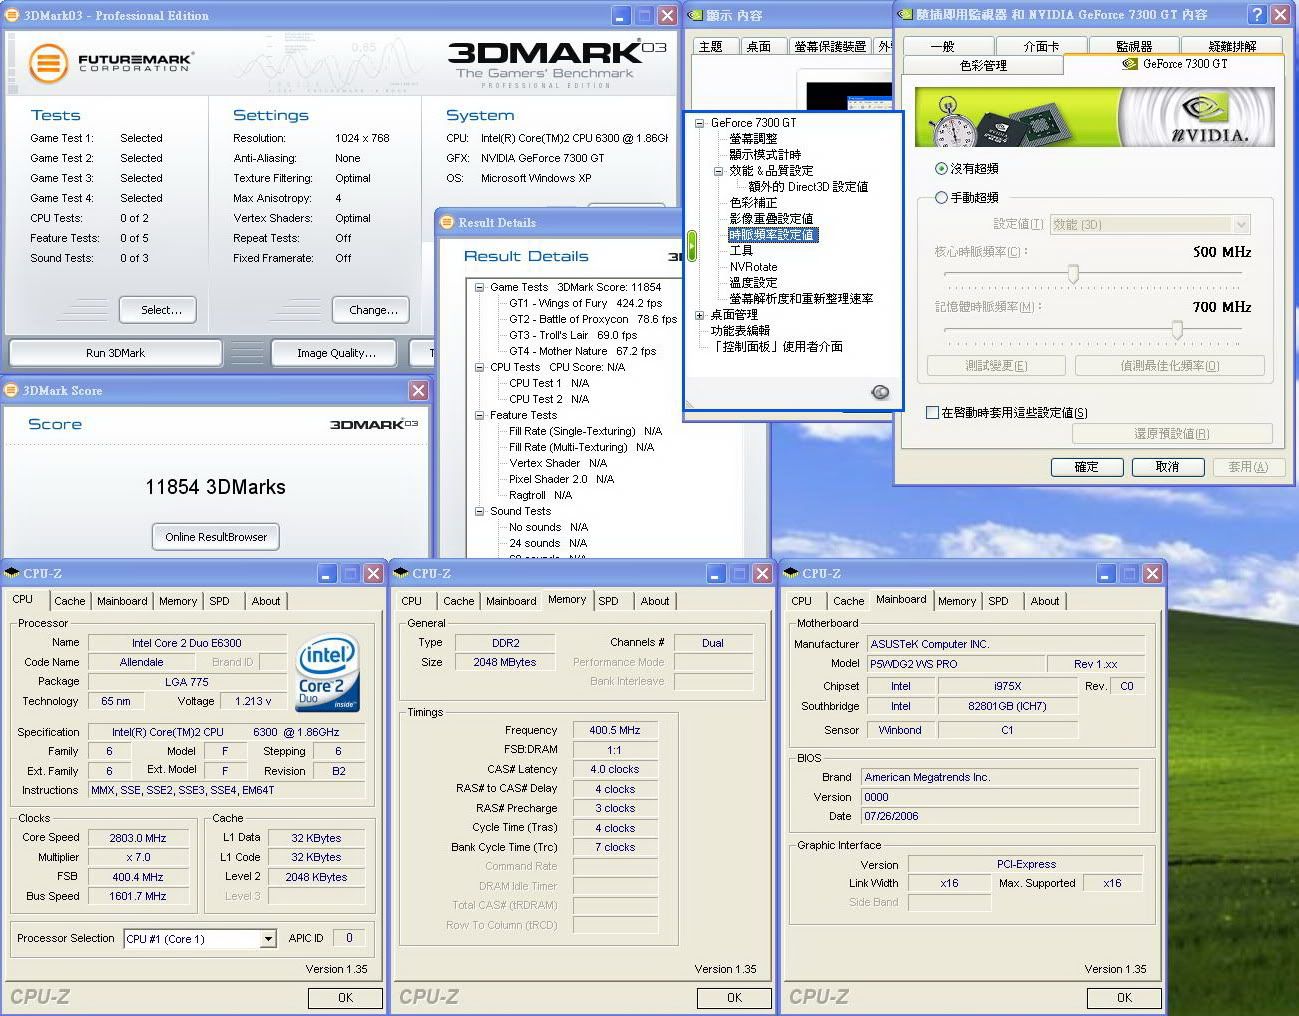The image size is (1299, 1016).
Task: Open the Online ResultBrowser
Action: click(x=216, y=537)
